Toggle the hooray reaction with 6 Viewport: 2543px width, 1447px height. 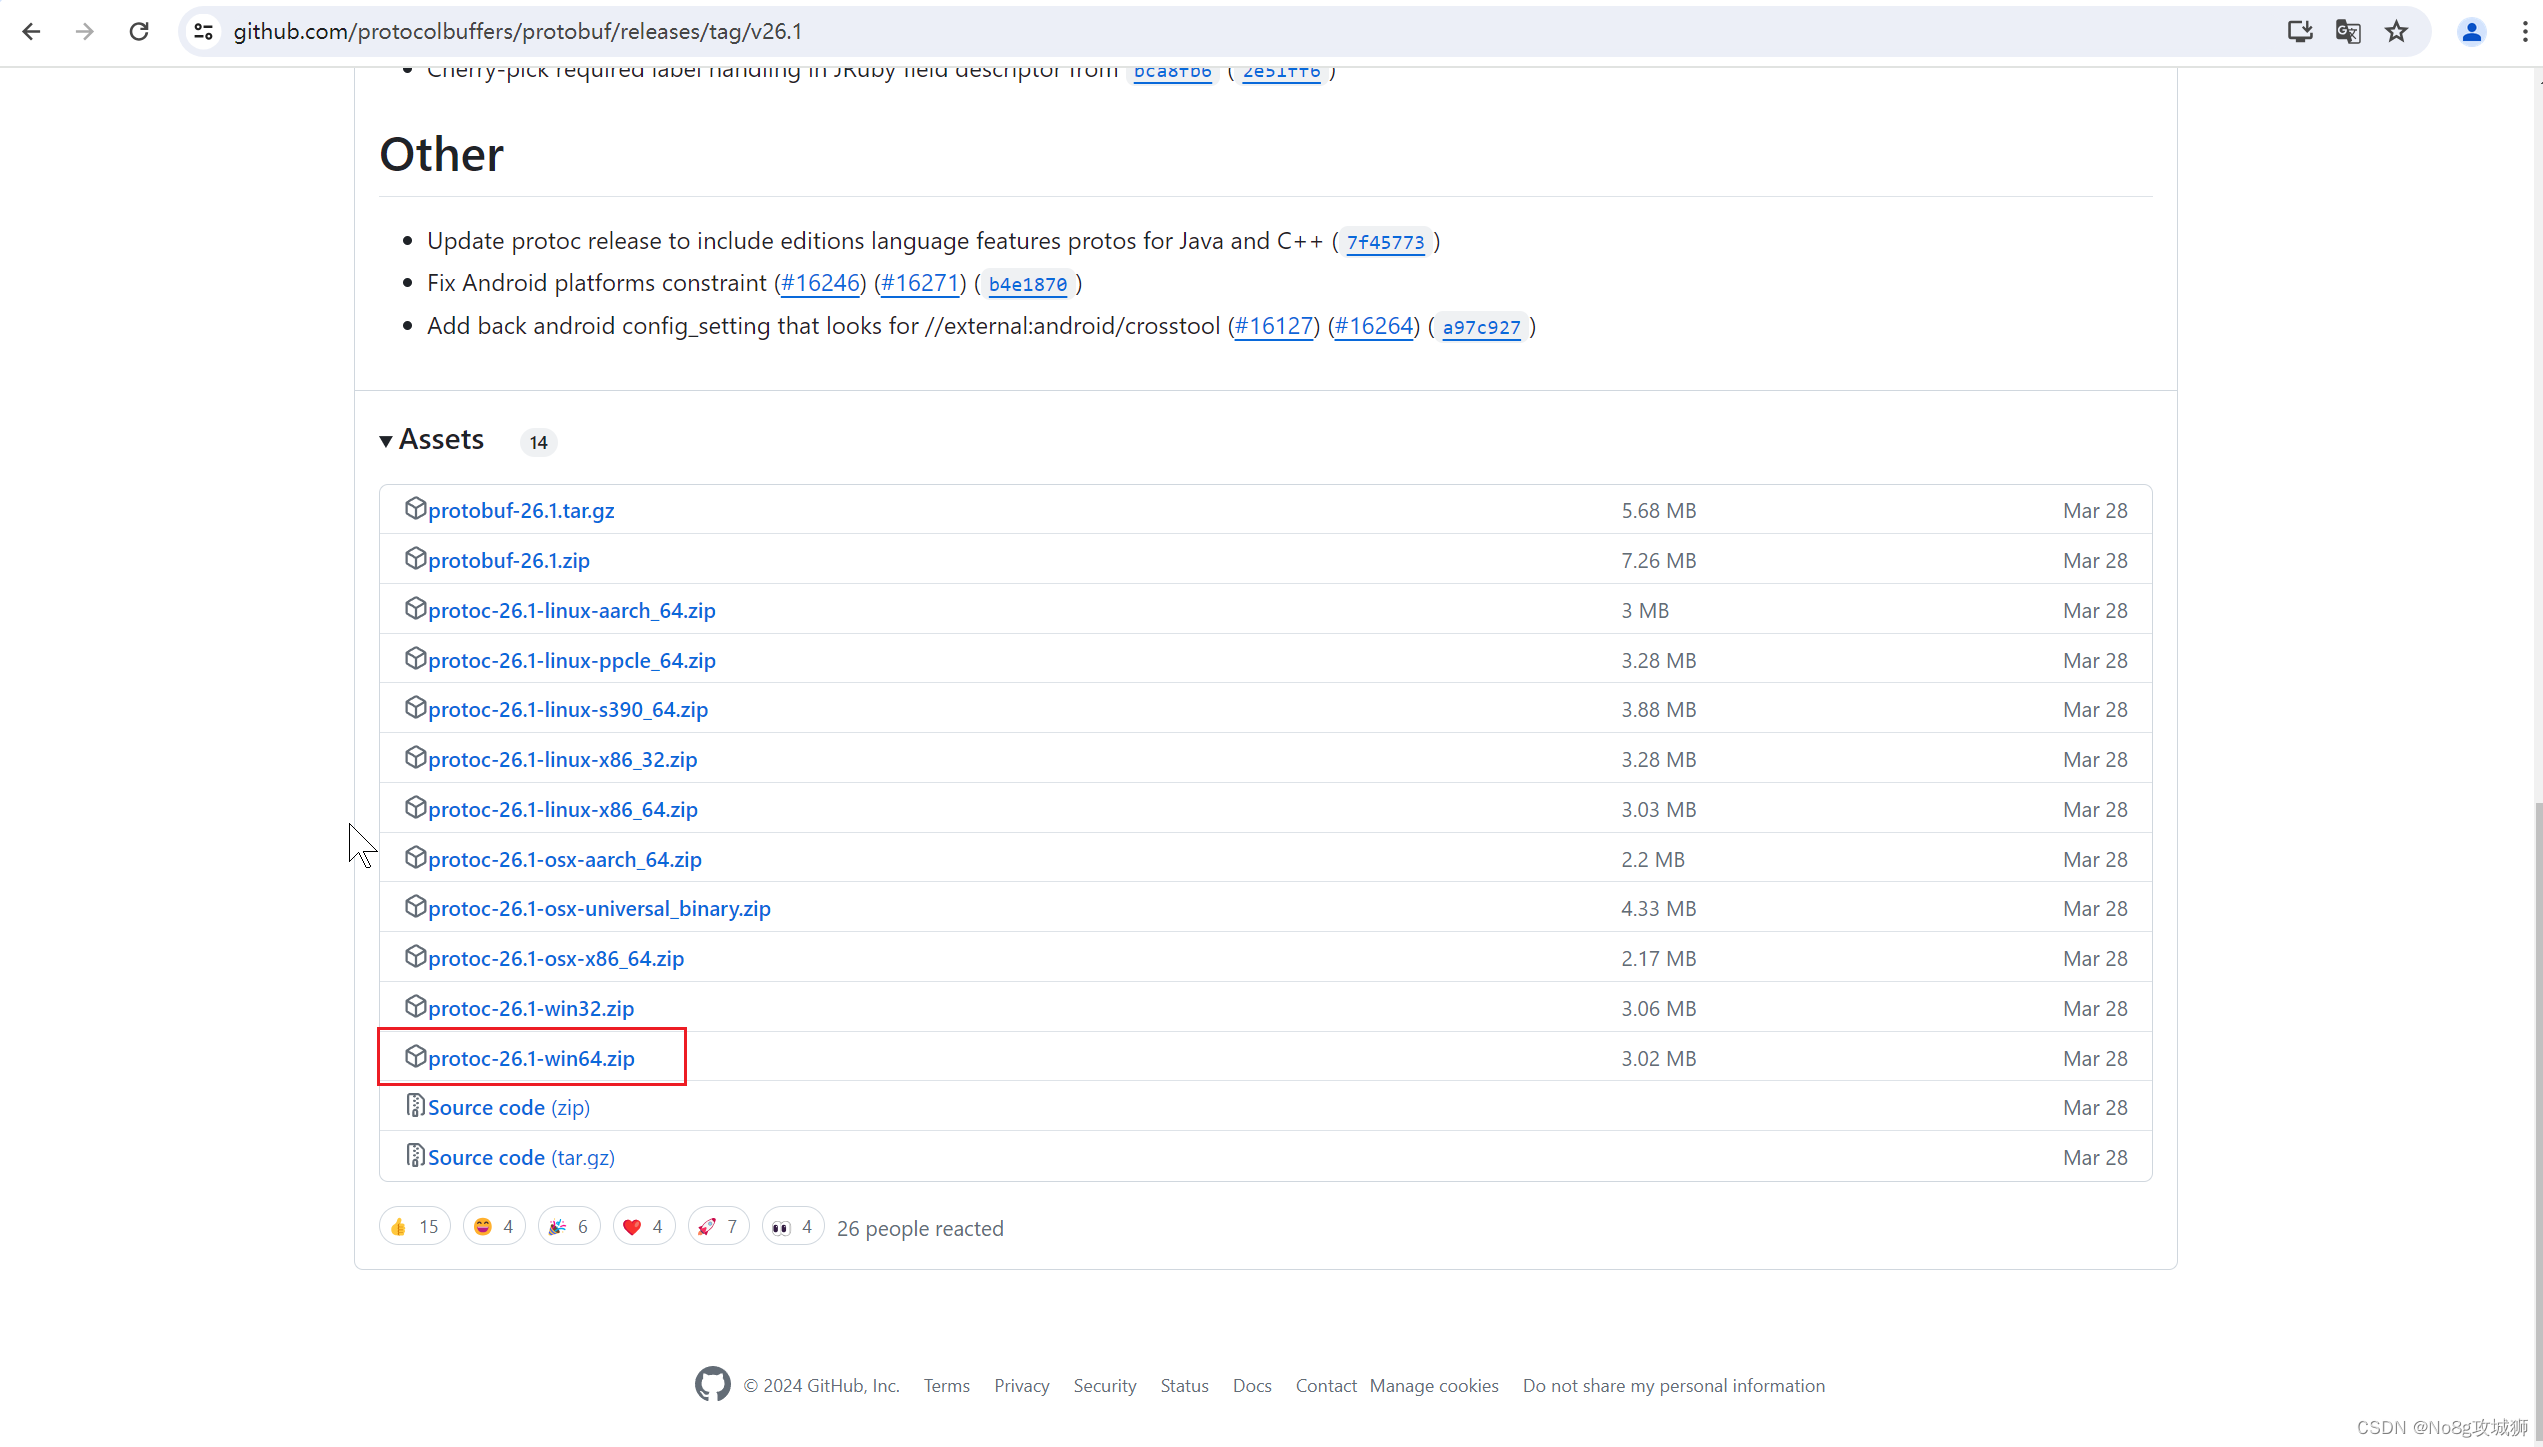(569, 1227)
